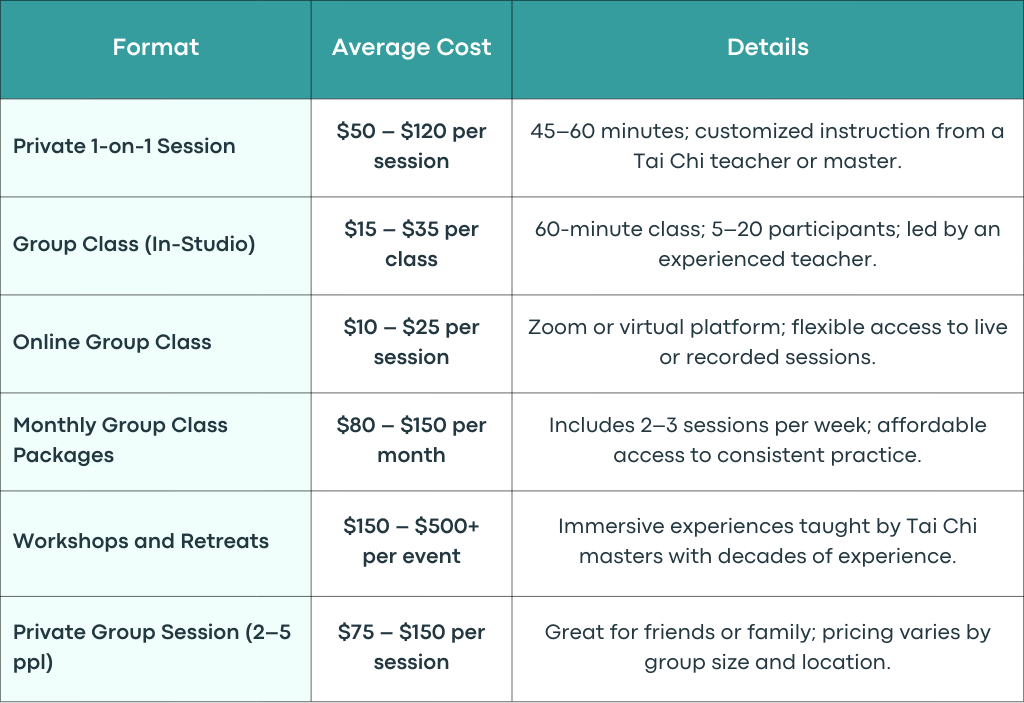Viewport: 1024px width, 703px height.
Task: Click the $15 – $35 per class price
Action: [x=411, y=244]
